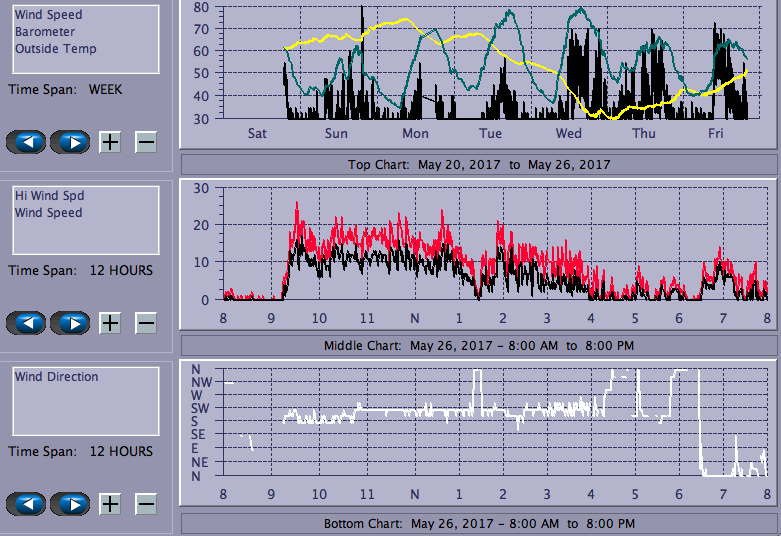Click the top chart's forward arrow button
The width and height of the screenshot is (781, 536).
pos(70,142)
